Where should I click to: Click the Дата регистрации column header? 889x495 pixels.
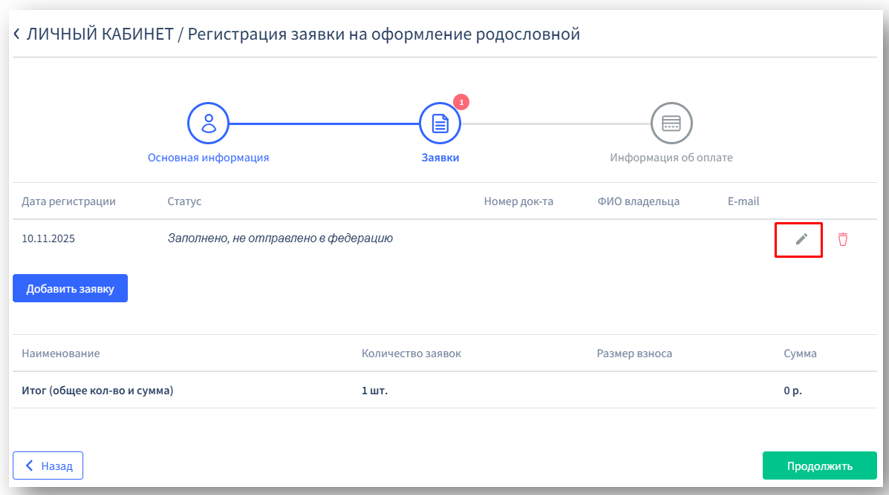(68, 201)
